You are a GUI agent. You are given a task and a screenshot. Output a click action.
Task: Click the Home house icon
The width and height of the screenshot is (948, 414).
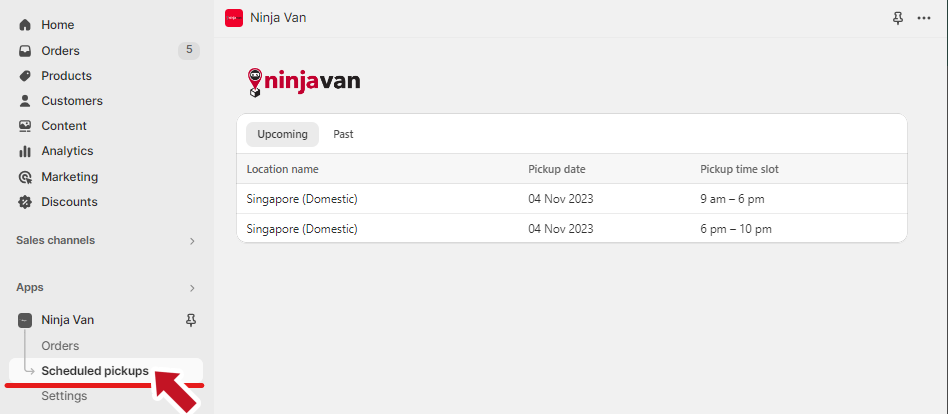26,25
